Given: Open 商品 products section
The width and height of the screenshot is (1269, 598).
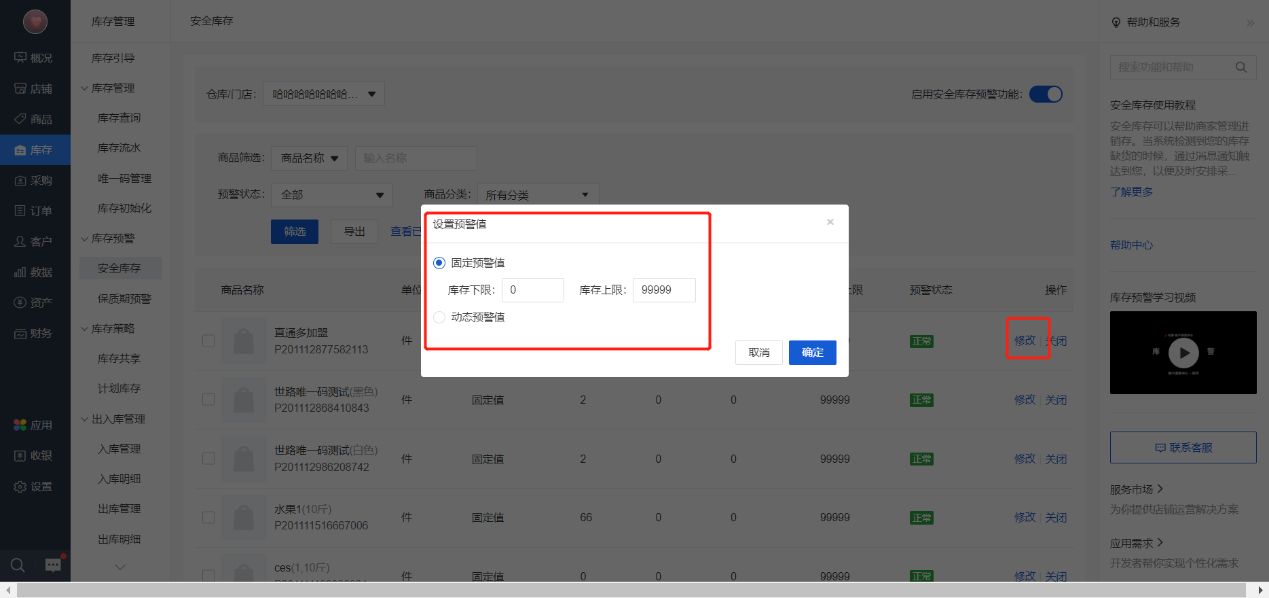Looking at the screenshot, I should point(34,119).
